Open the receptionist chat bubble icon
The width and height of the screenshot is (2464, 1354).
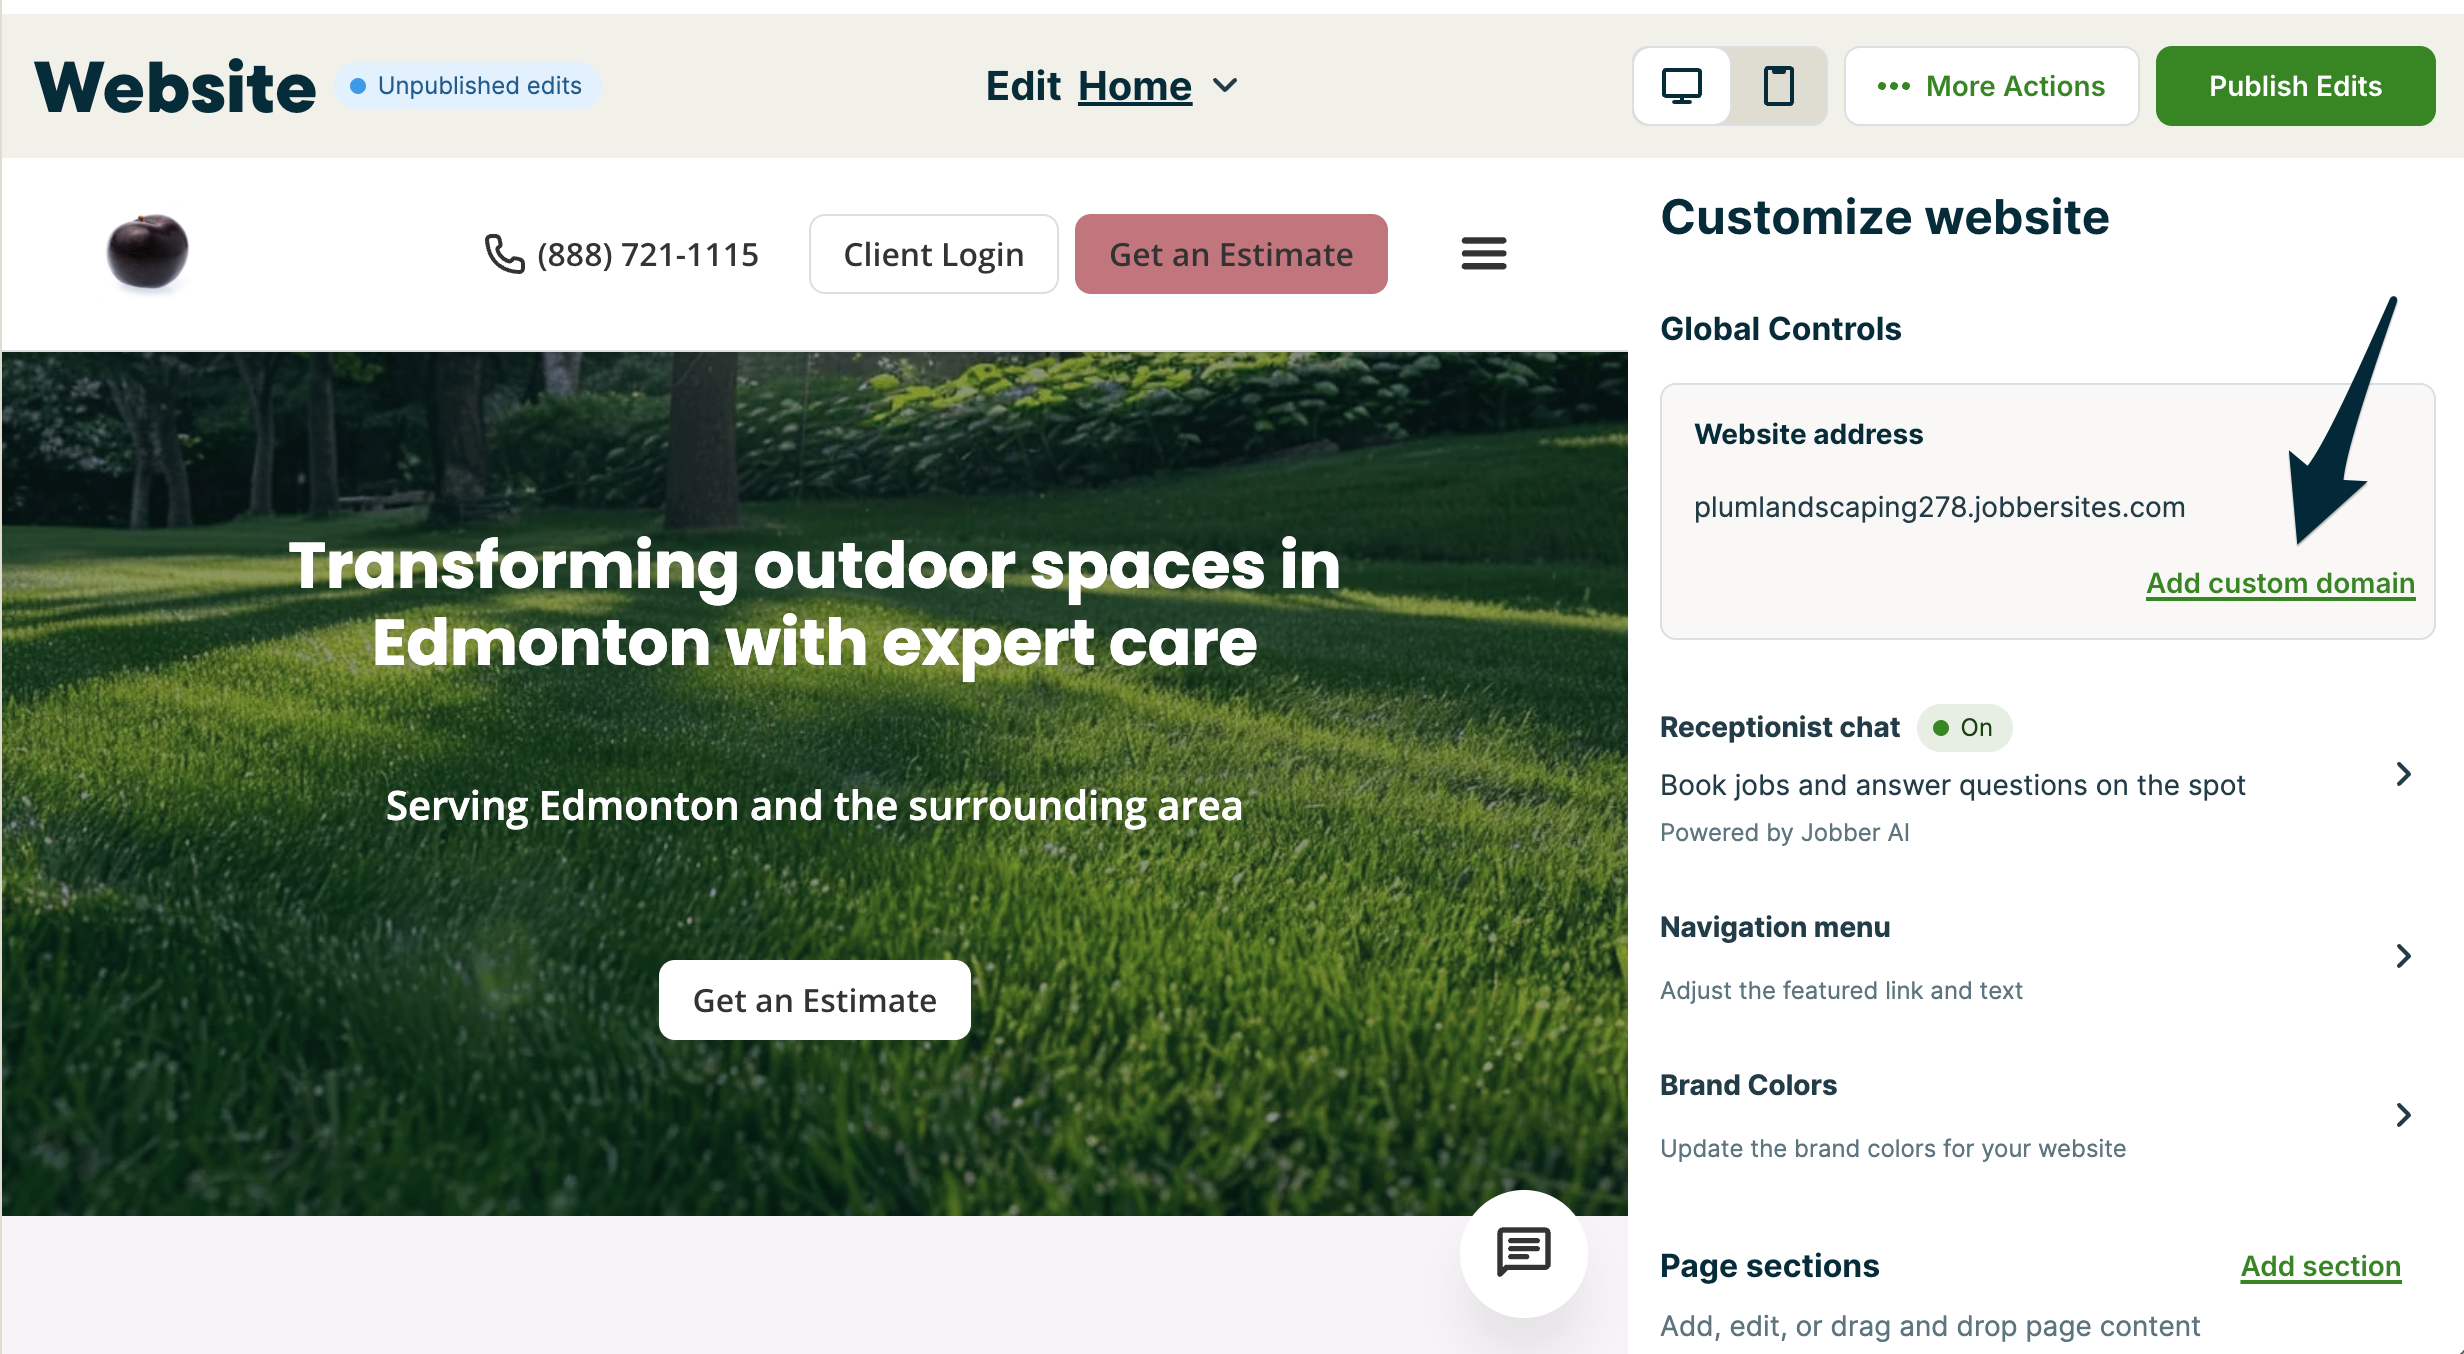[1523, 1252]
